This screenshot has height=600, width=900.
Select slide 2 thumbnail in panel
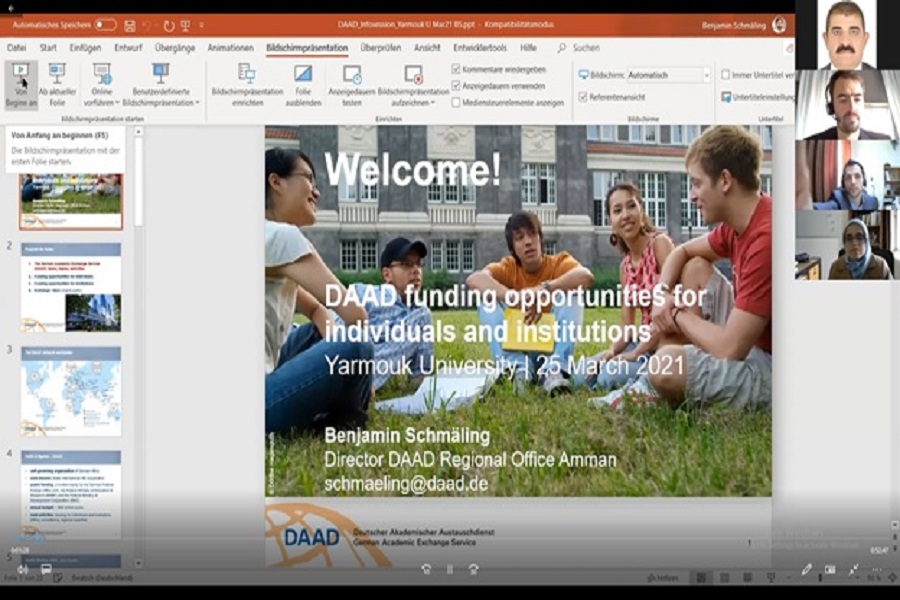pyautogui.click(x=71, y=287)
